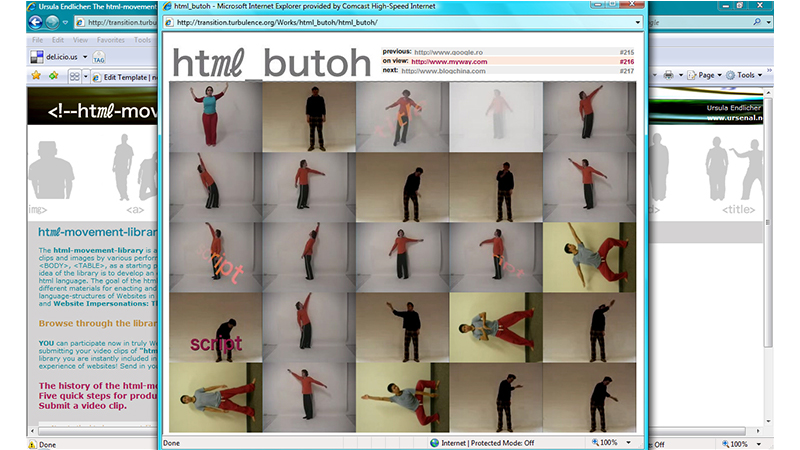Expand command bar overflow chevrons
The width and height of the screenshot is (800, 450).
point(769,71)
